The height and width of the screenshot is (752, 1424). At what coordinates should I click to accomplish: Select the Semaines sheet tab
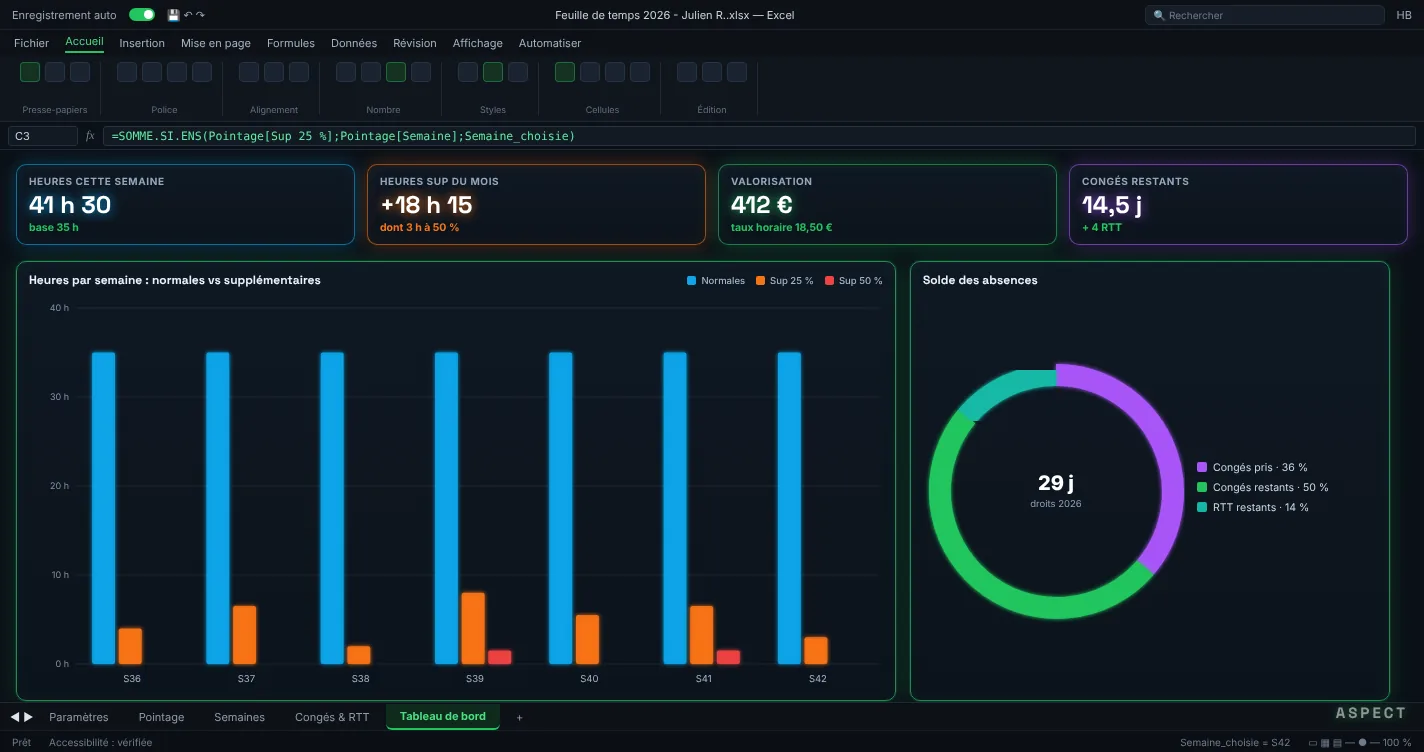[240, 717]
